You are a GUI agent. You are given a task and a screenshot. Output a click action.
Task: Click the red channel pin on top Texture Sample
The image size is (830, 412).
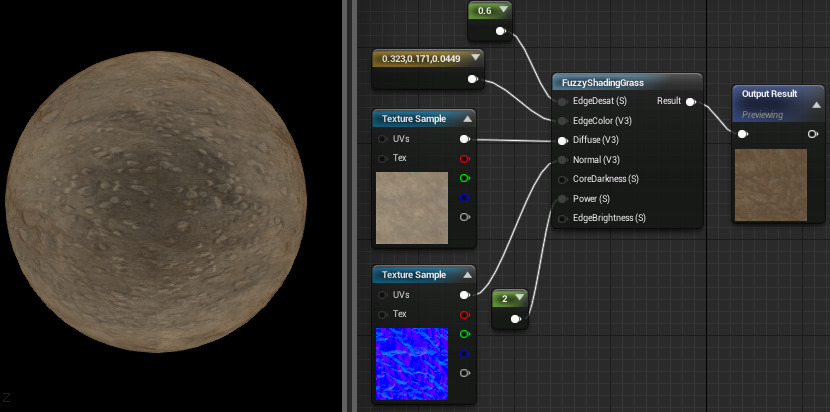[x=463, y=158]
